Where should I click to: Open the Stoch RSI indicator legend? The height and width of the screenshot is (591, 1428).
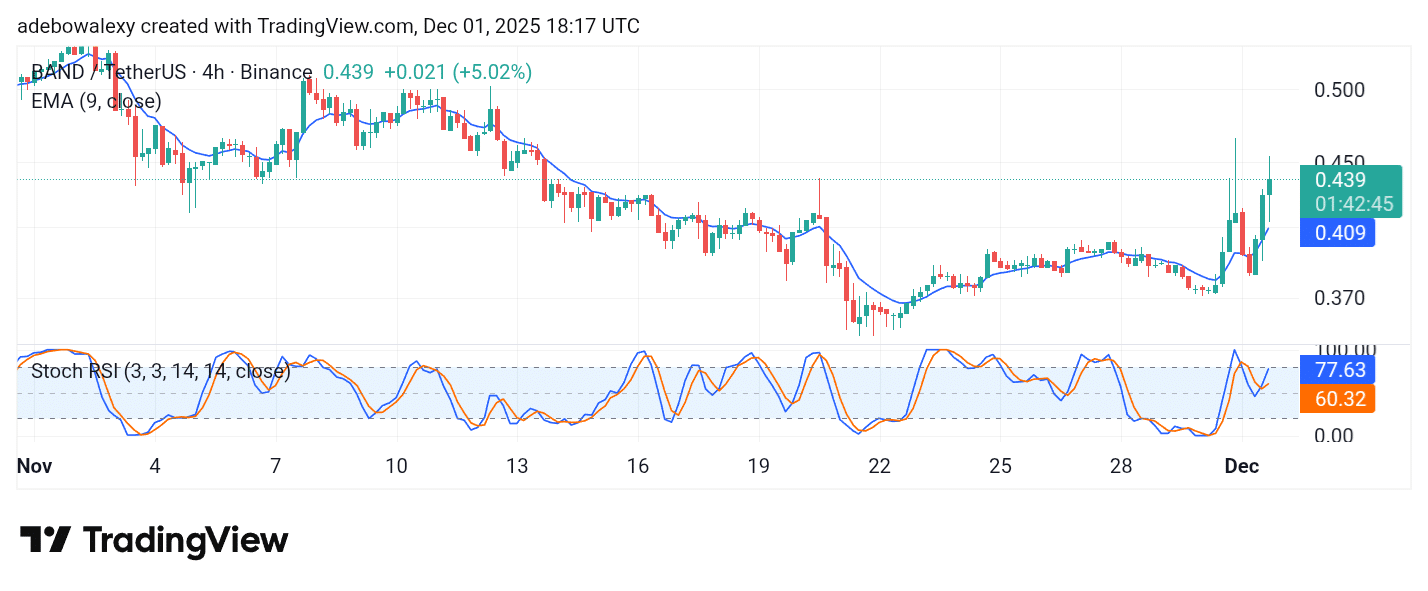click(x=160, y=372)
